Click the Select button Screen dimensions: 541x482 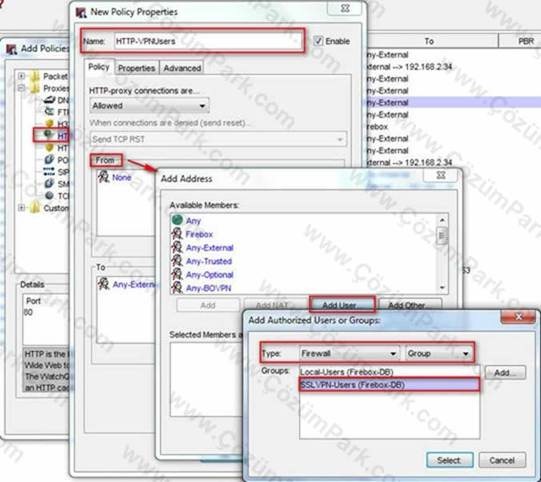coord(450,460)
